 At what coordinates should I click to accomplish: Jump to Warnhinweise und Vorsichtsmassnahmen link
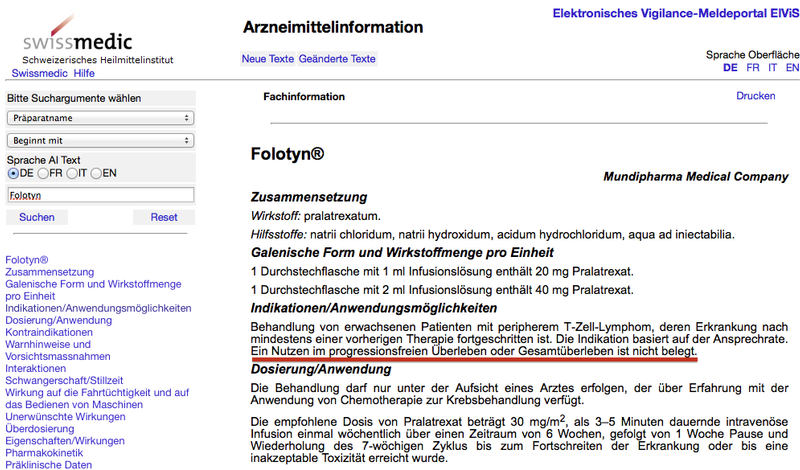[x=58, y=351]
